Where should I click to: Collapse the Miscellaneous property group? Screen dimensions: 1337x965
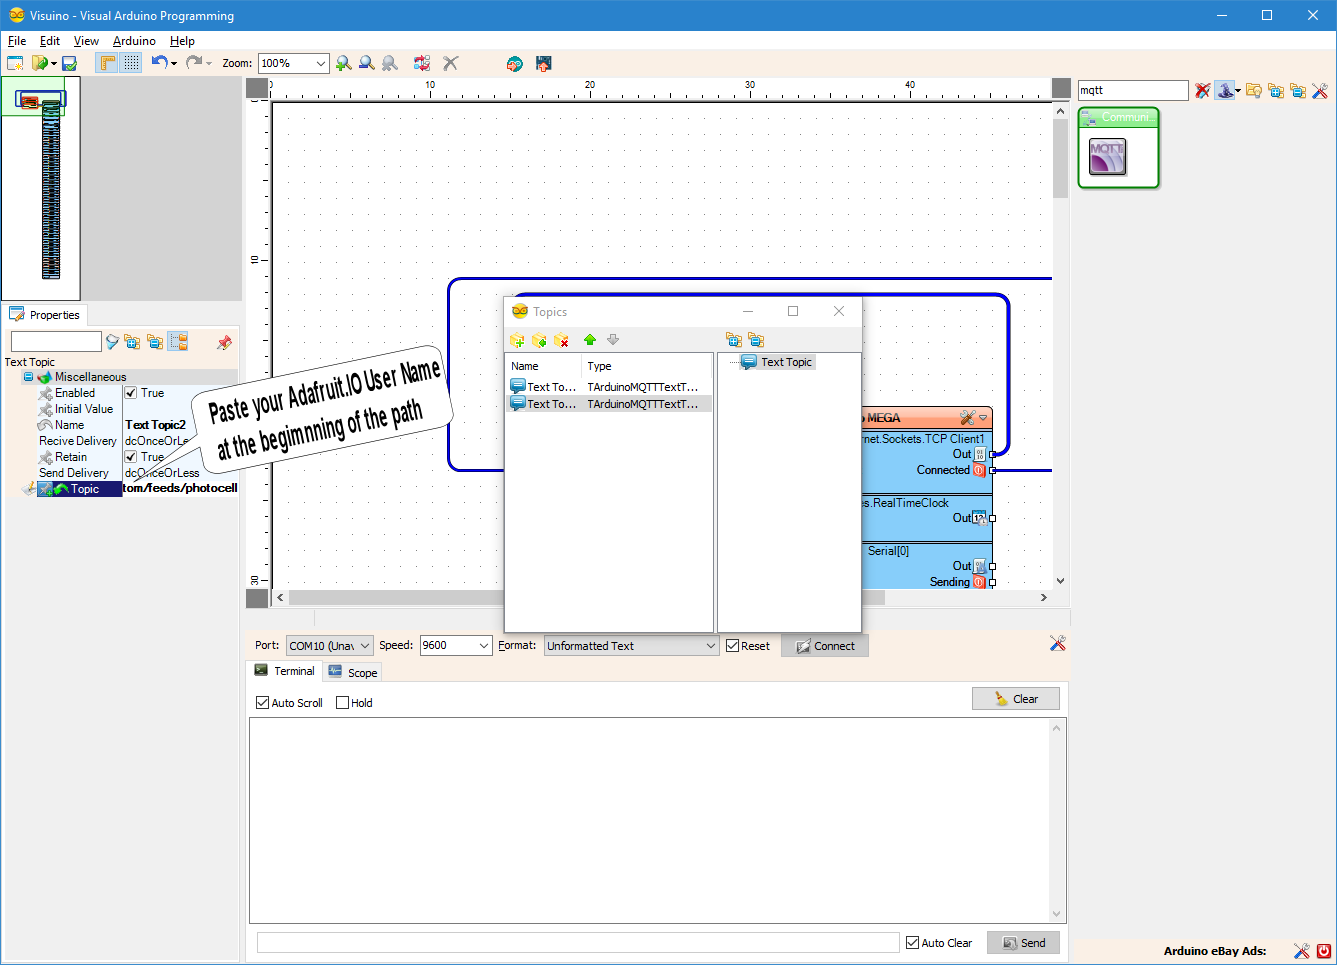pos(28,377)
